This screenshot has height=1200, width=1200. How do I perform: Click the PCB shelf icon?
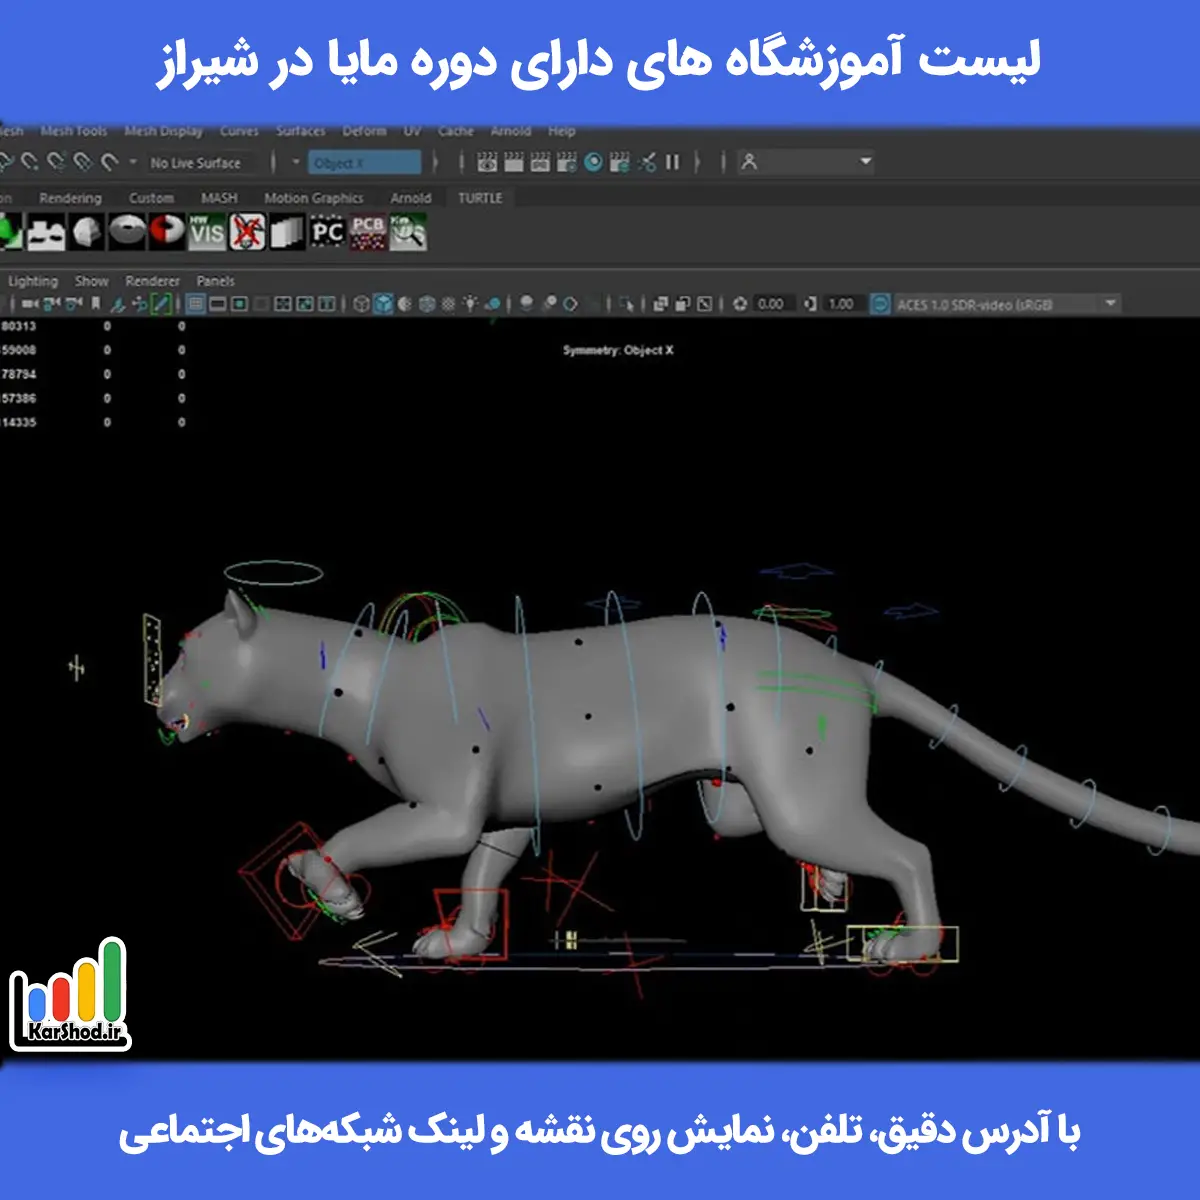click(368, 233)
